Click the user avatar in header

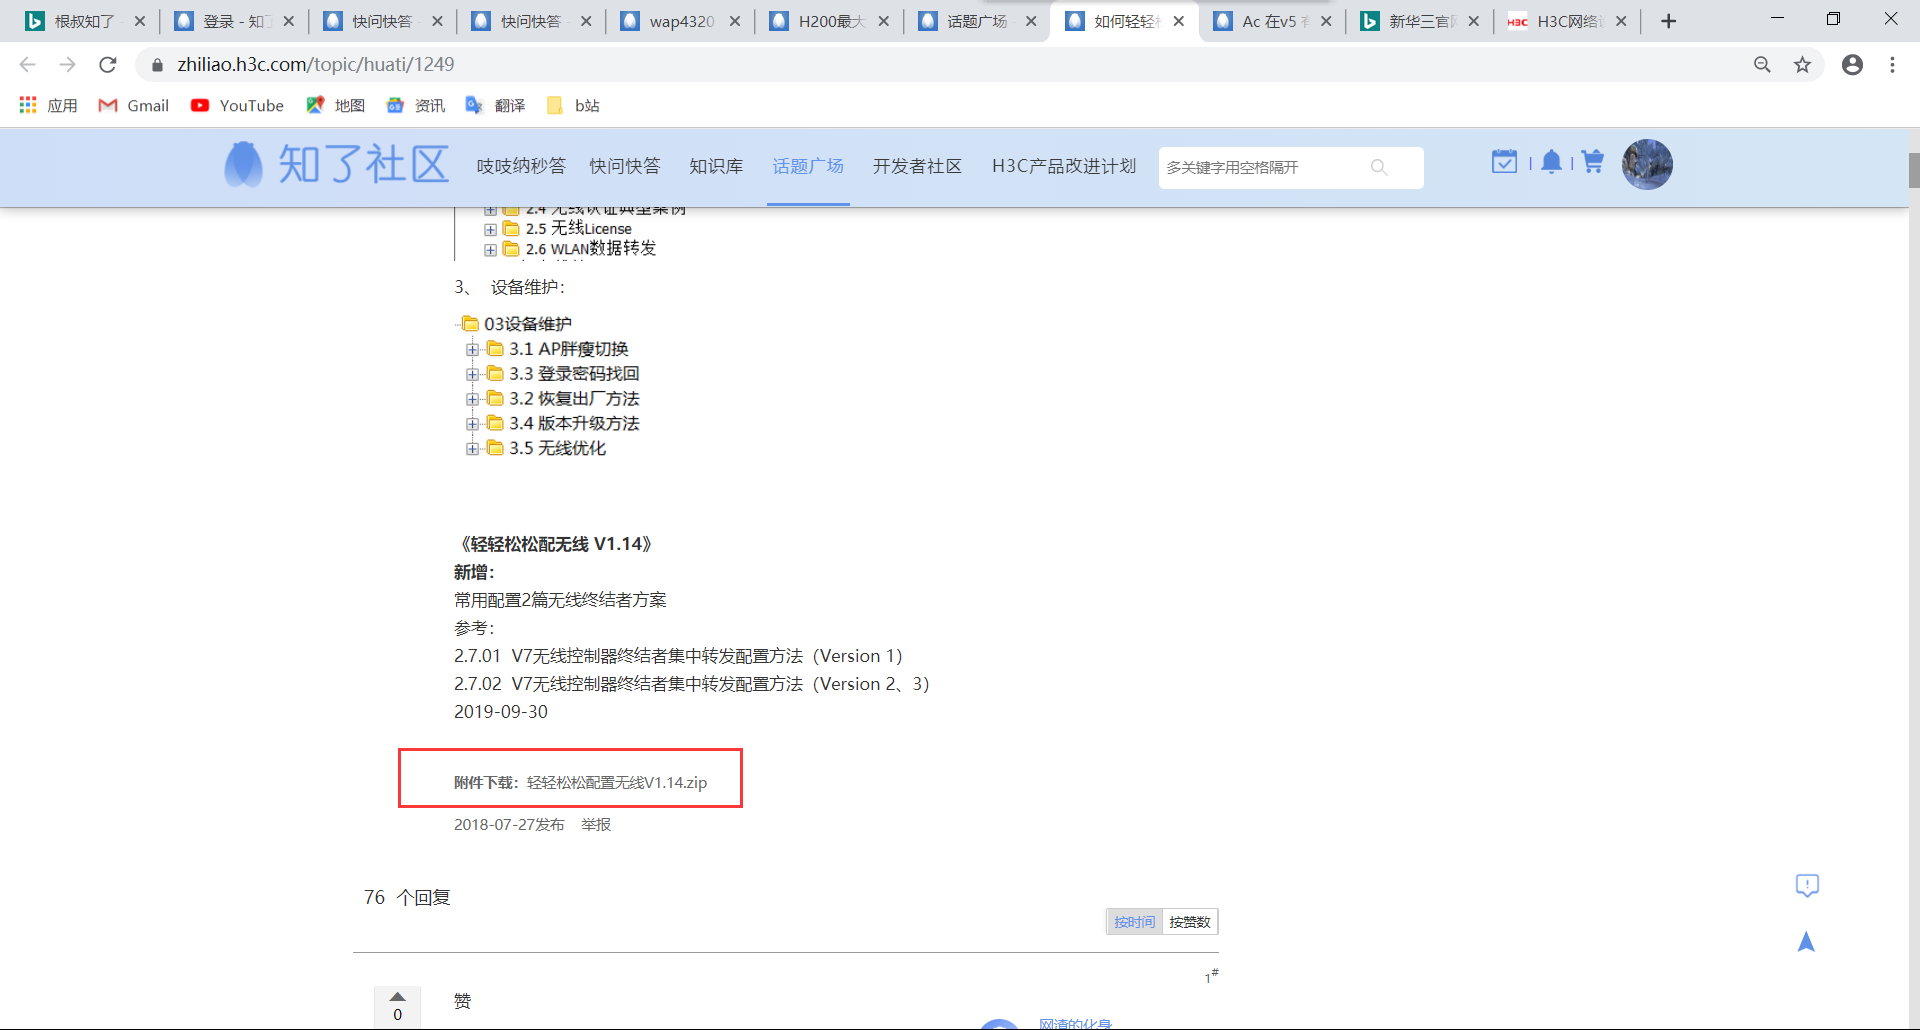pyautogui.click(x=1647, y=164)
